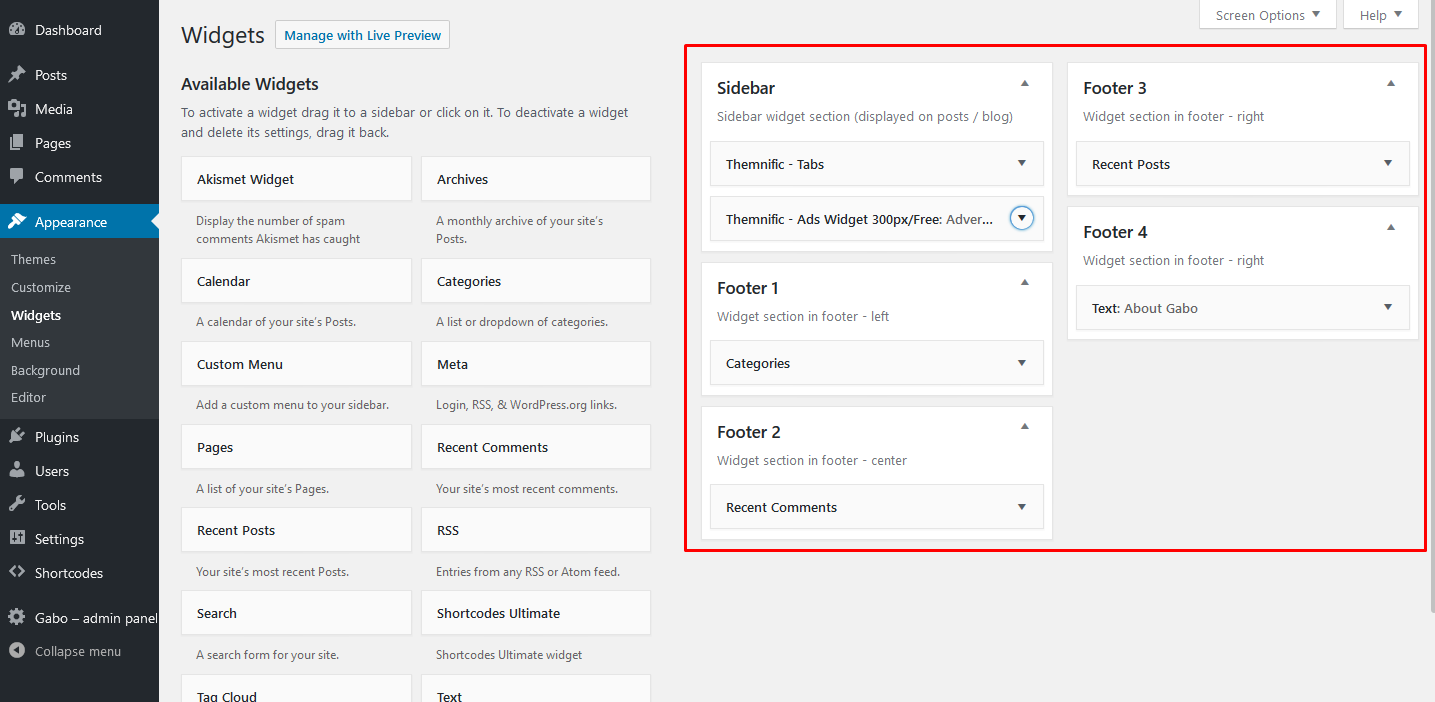Click the Comments speech bubble icon
The image size is (1435, 702).
tap(17, 177)
